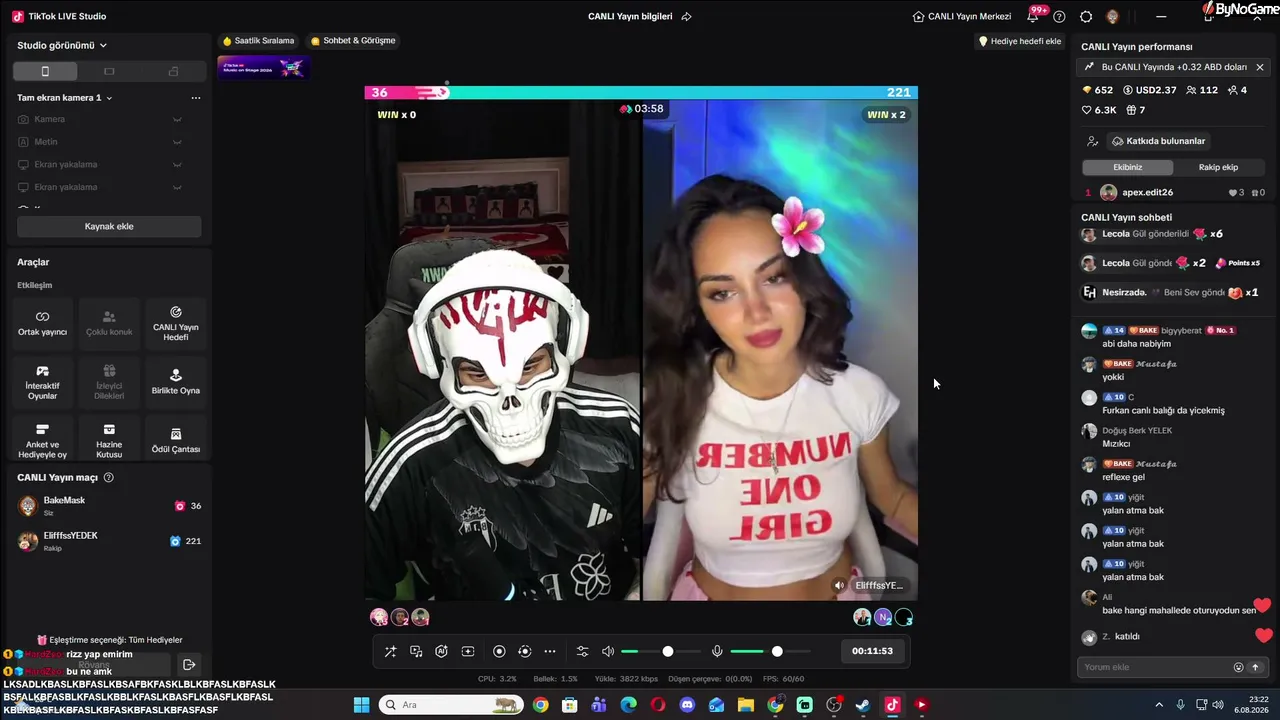Click the record button in bottom toolbar
Image resolution: width=1280 pixels, height=720 pixels.
pyautogui.click(x=499, y=651)
